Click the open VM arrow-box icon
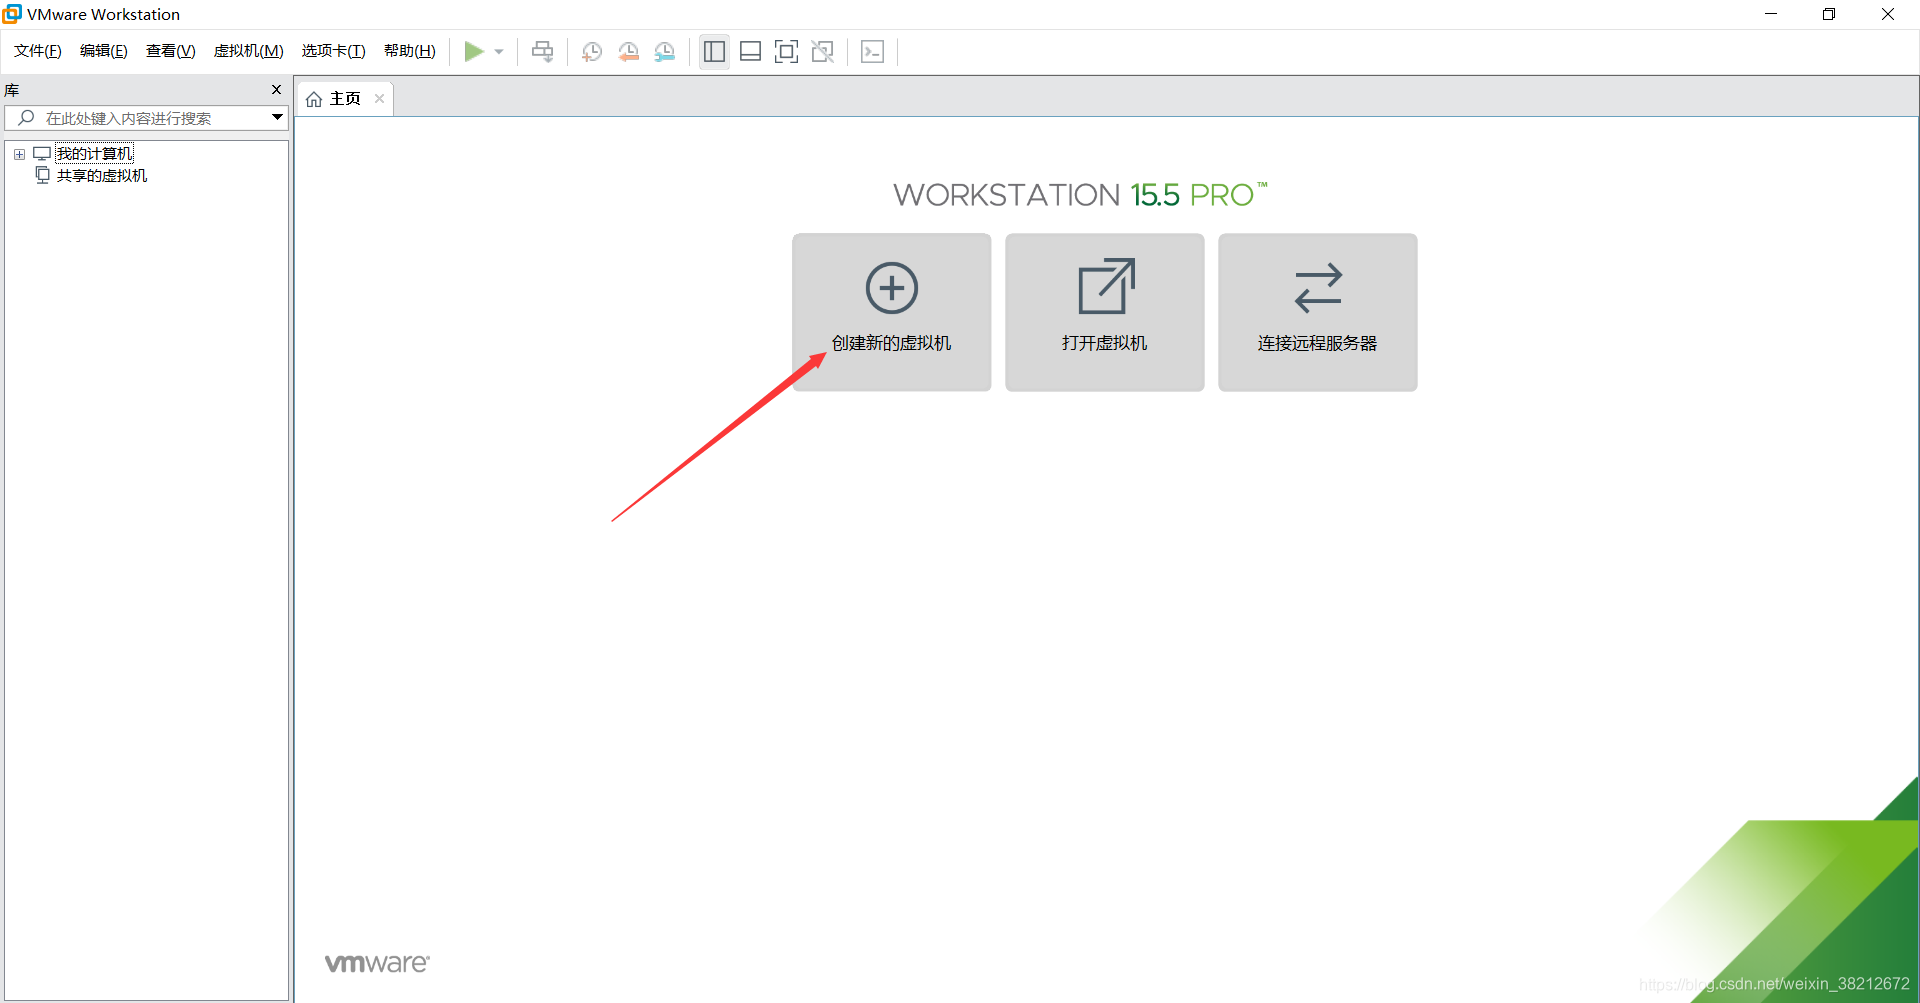 (x=1106, y=286)
